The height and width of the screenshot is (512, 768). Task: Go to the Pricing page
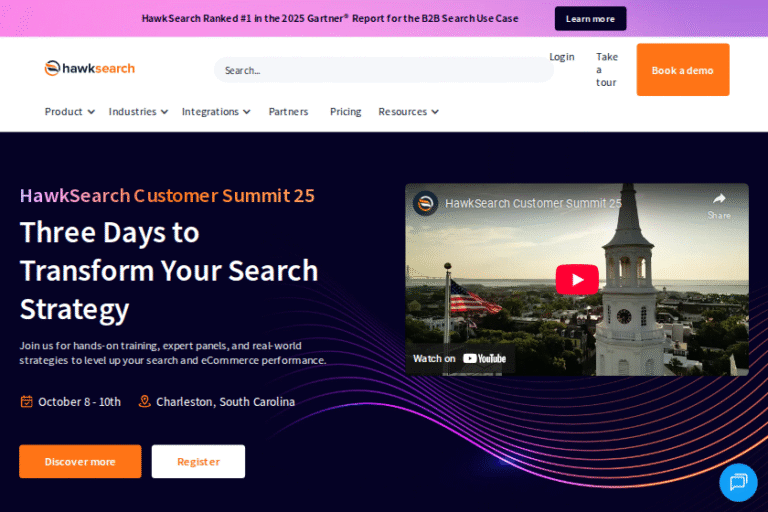pos(345,112)
